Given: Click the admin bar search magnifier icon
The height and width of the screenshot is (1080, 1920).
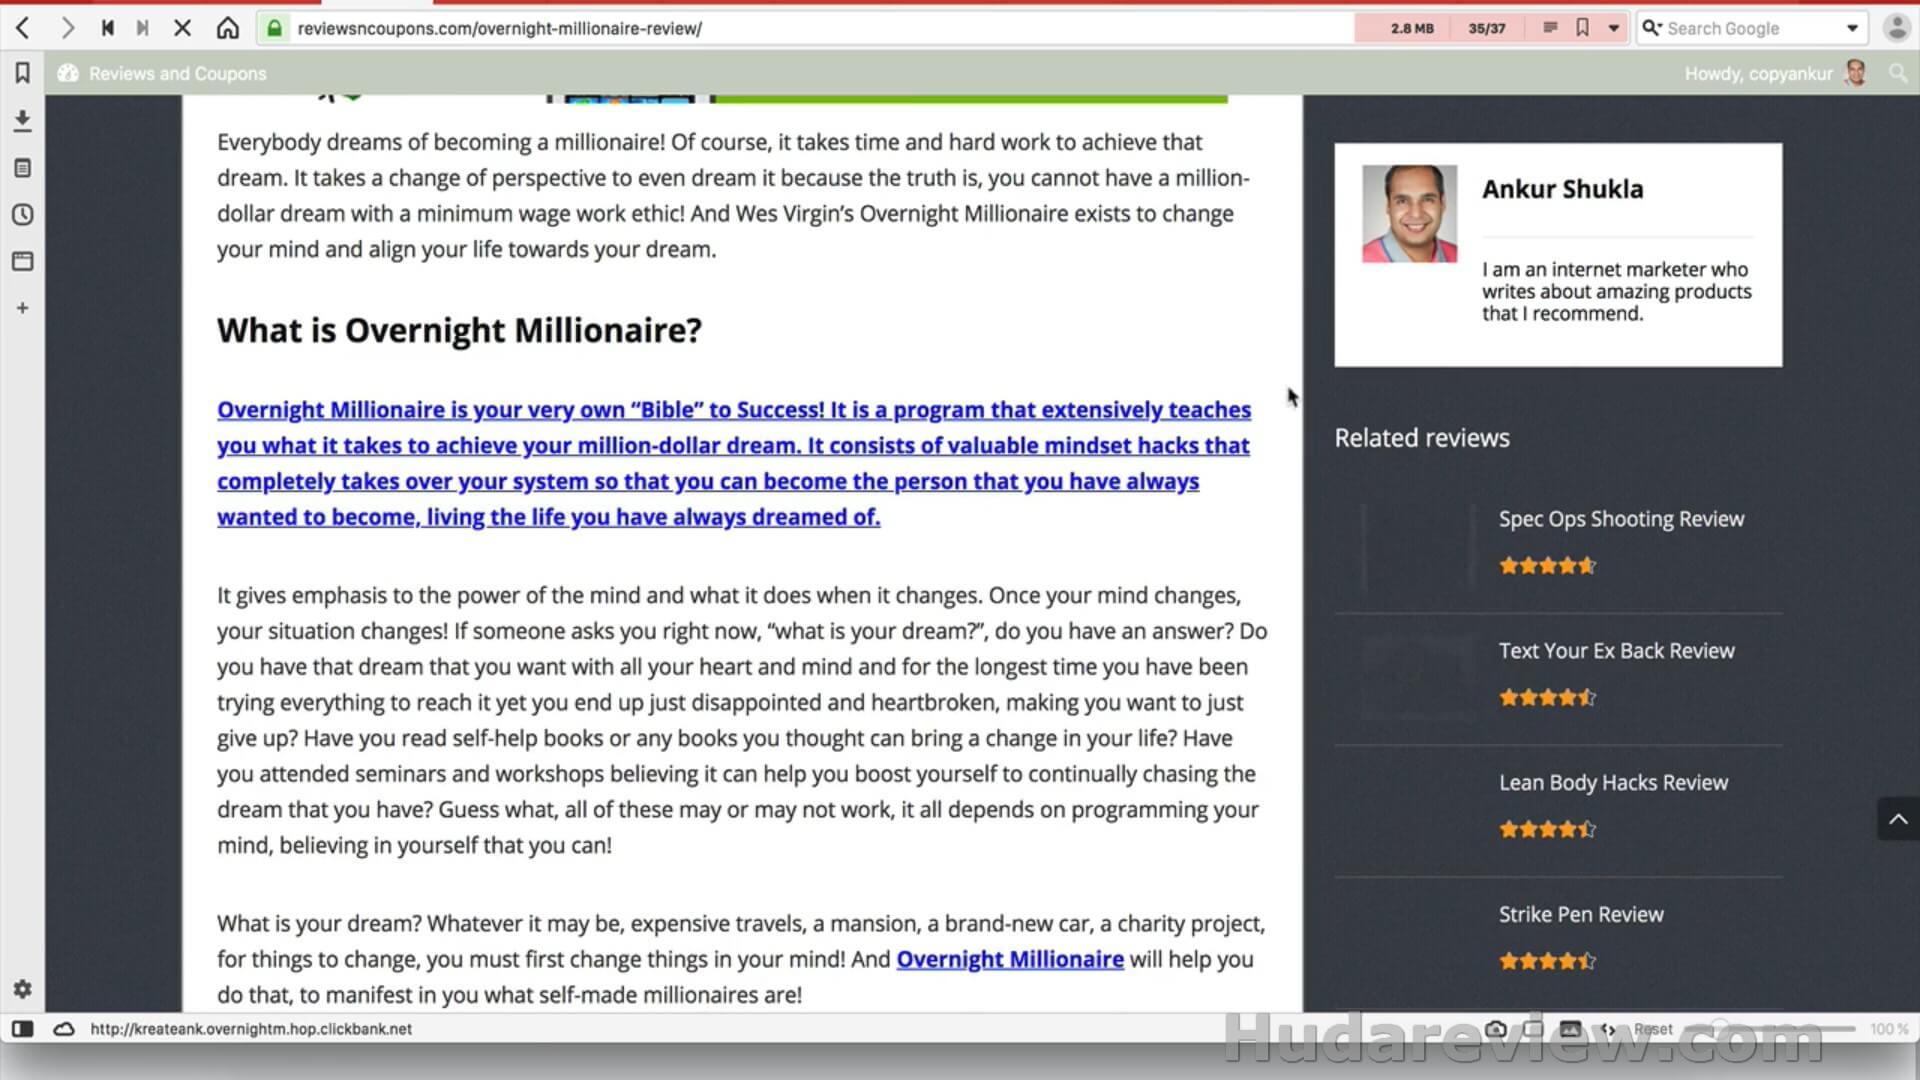Looking at the screenshot, I should [1897, 73].
